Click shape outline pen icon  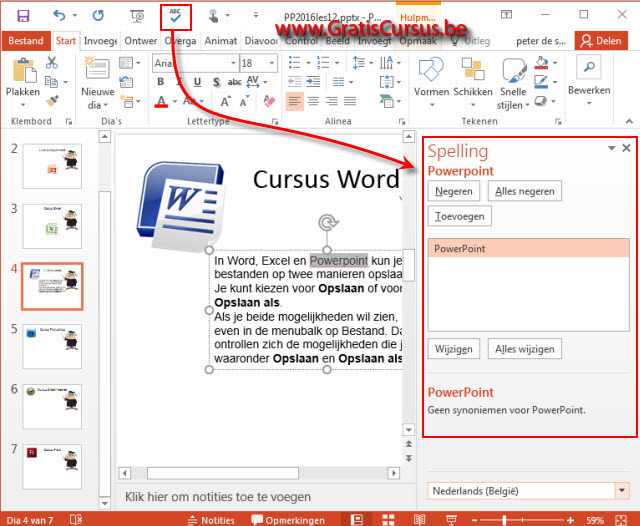(x=542, y=82)
